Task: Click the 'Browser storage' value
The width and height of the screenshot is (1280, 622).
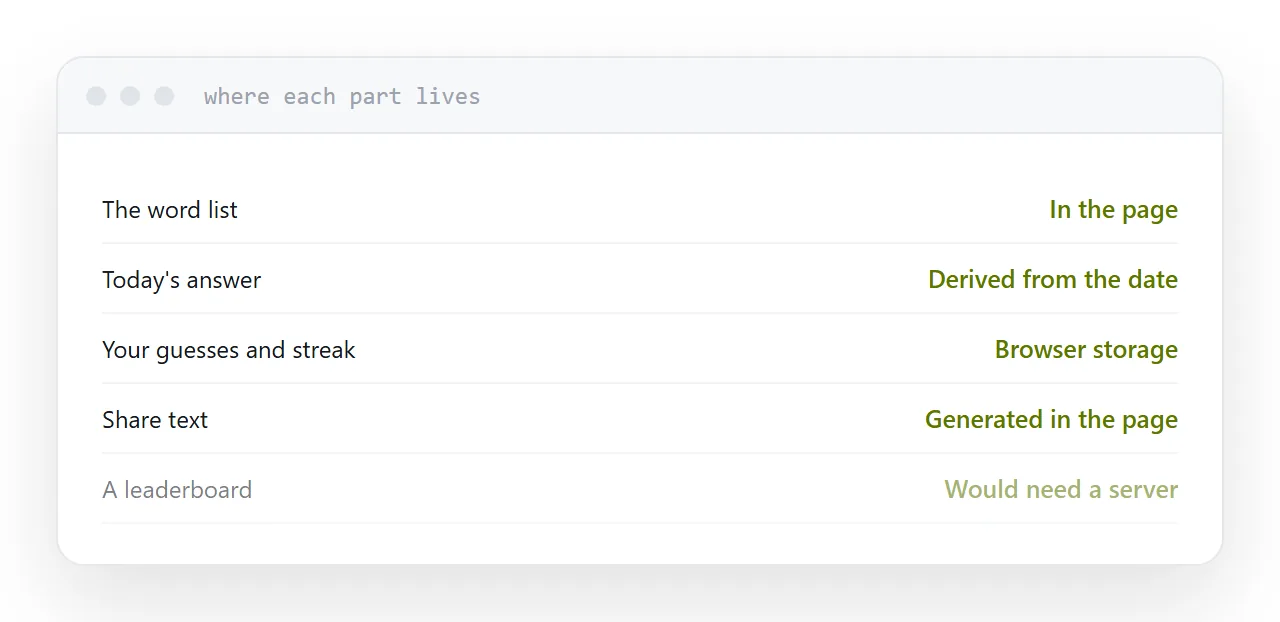Action: (x=1086, y=350)
